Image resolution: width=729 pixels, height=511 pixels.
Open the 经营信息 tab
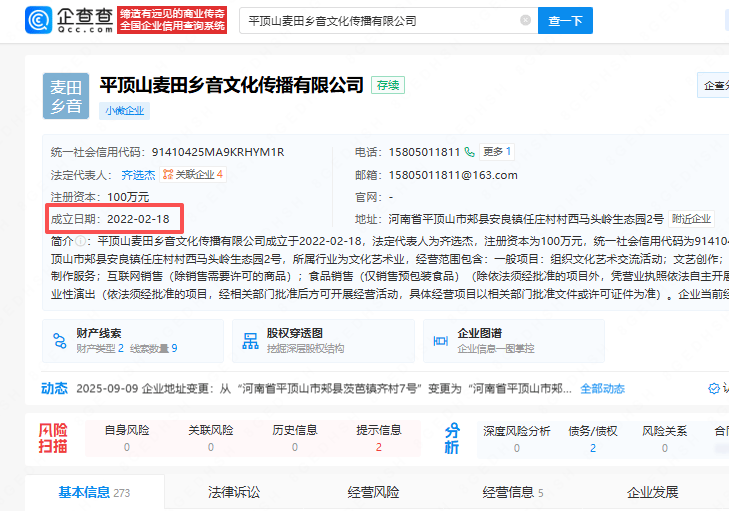508,492
